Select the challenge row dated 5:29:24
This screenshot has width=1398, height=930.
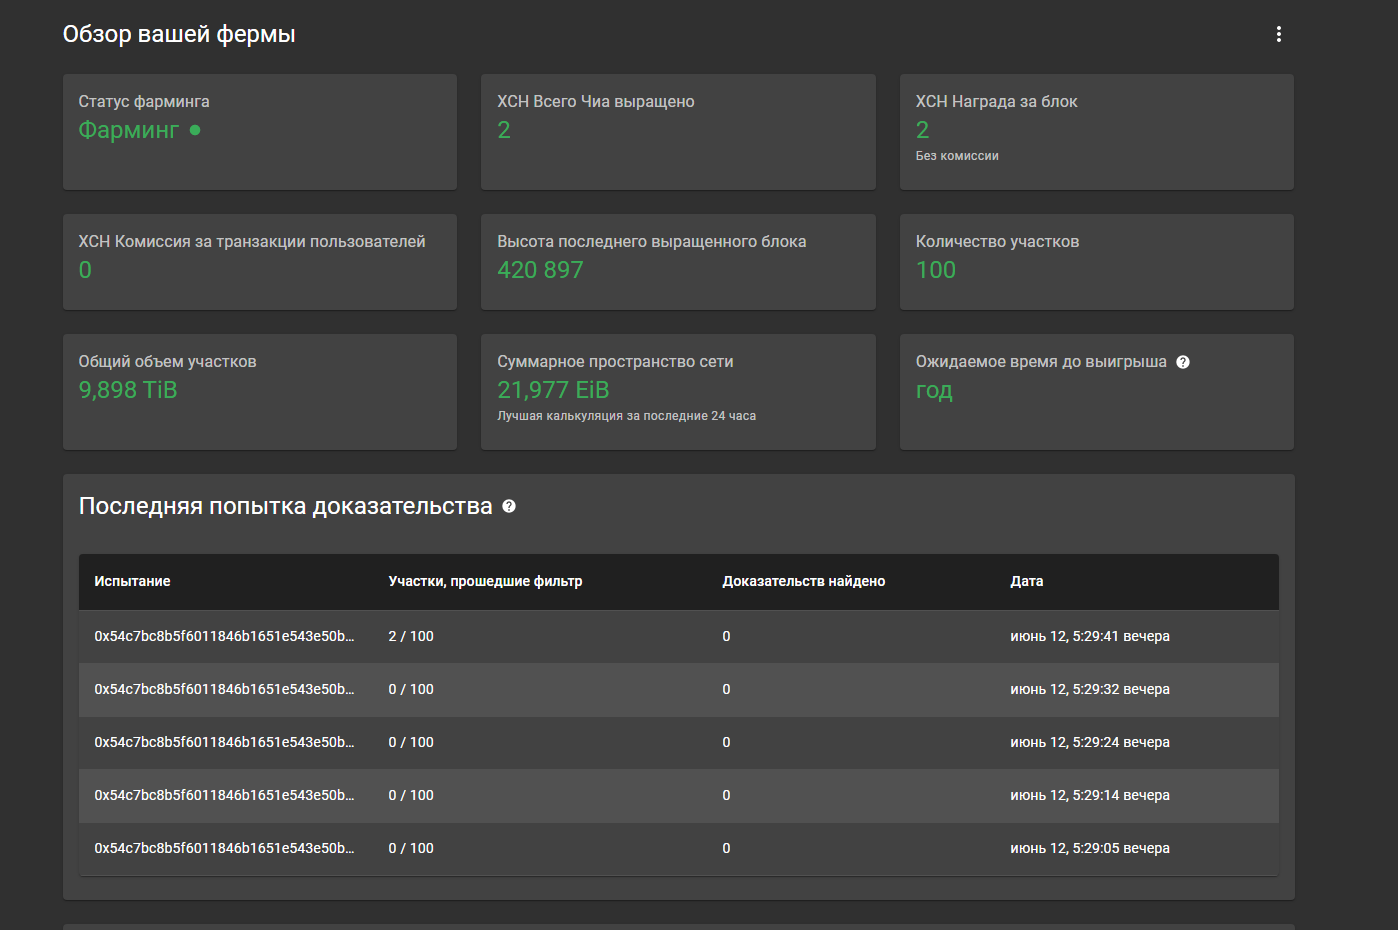coord(678,742)
